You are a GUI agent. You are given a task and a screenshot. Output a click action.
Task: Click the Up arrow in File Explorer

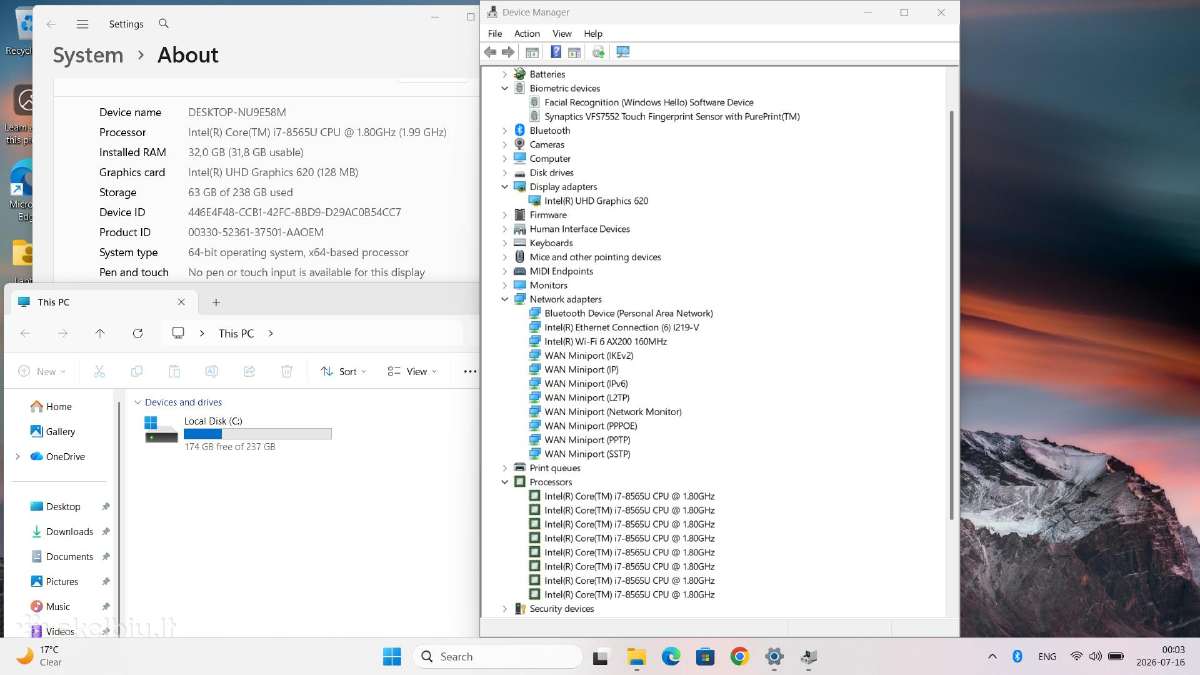[100, 333]
